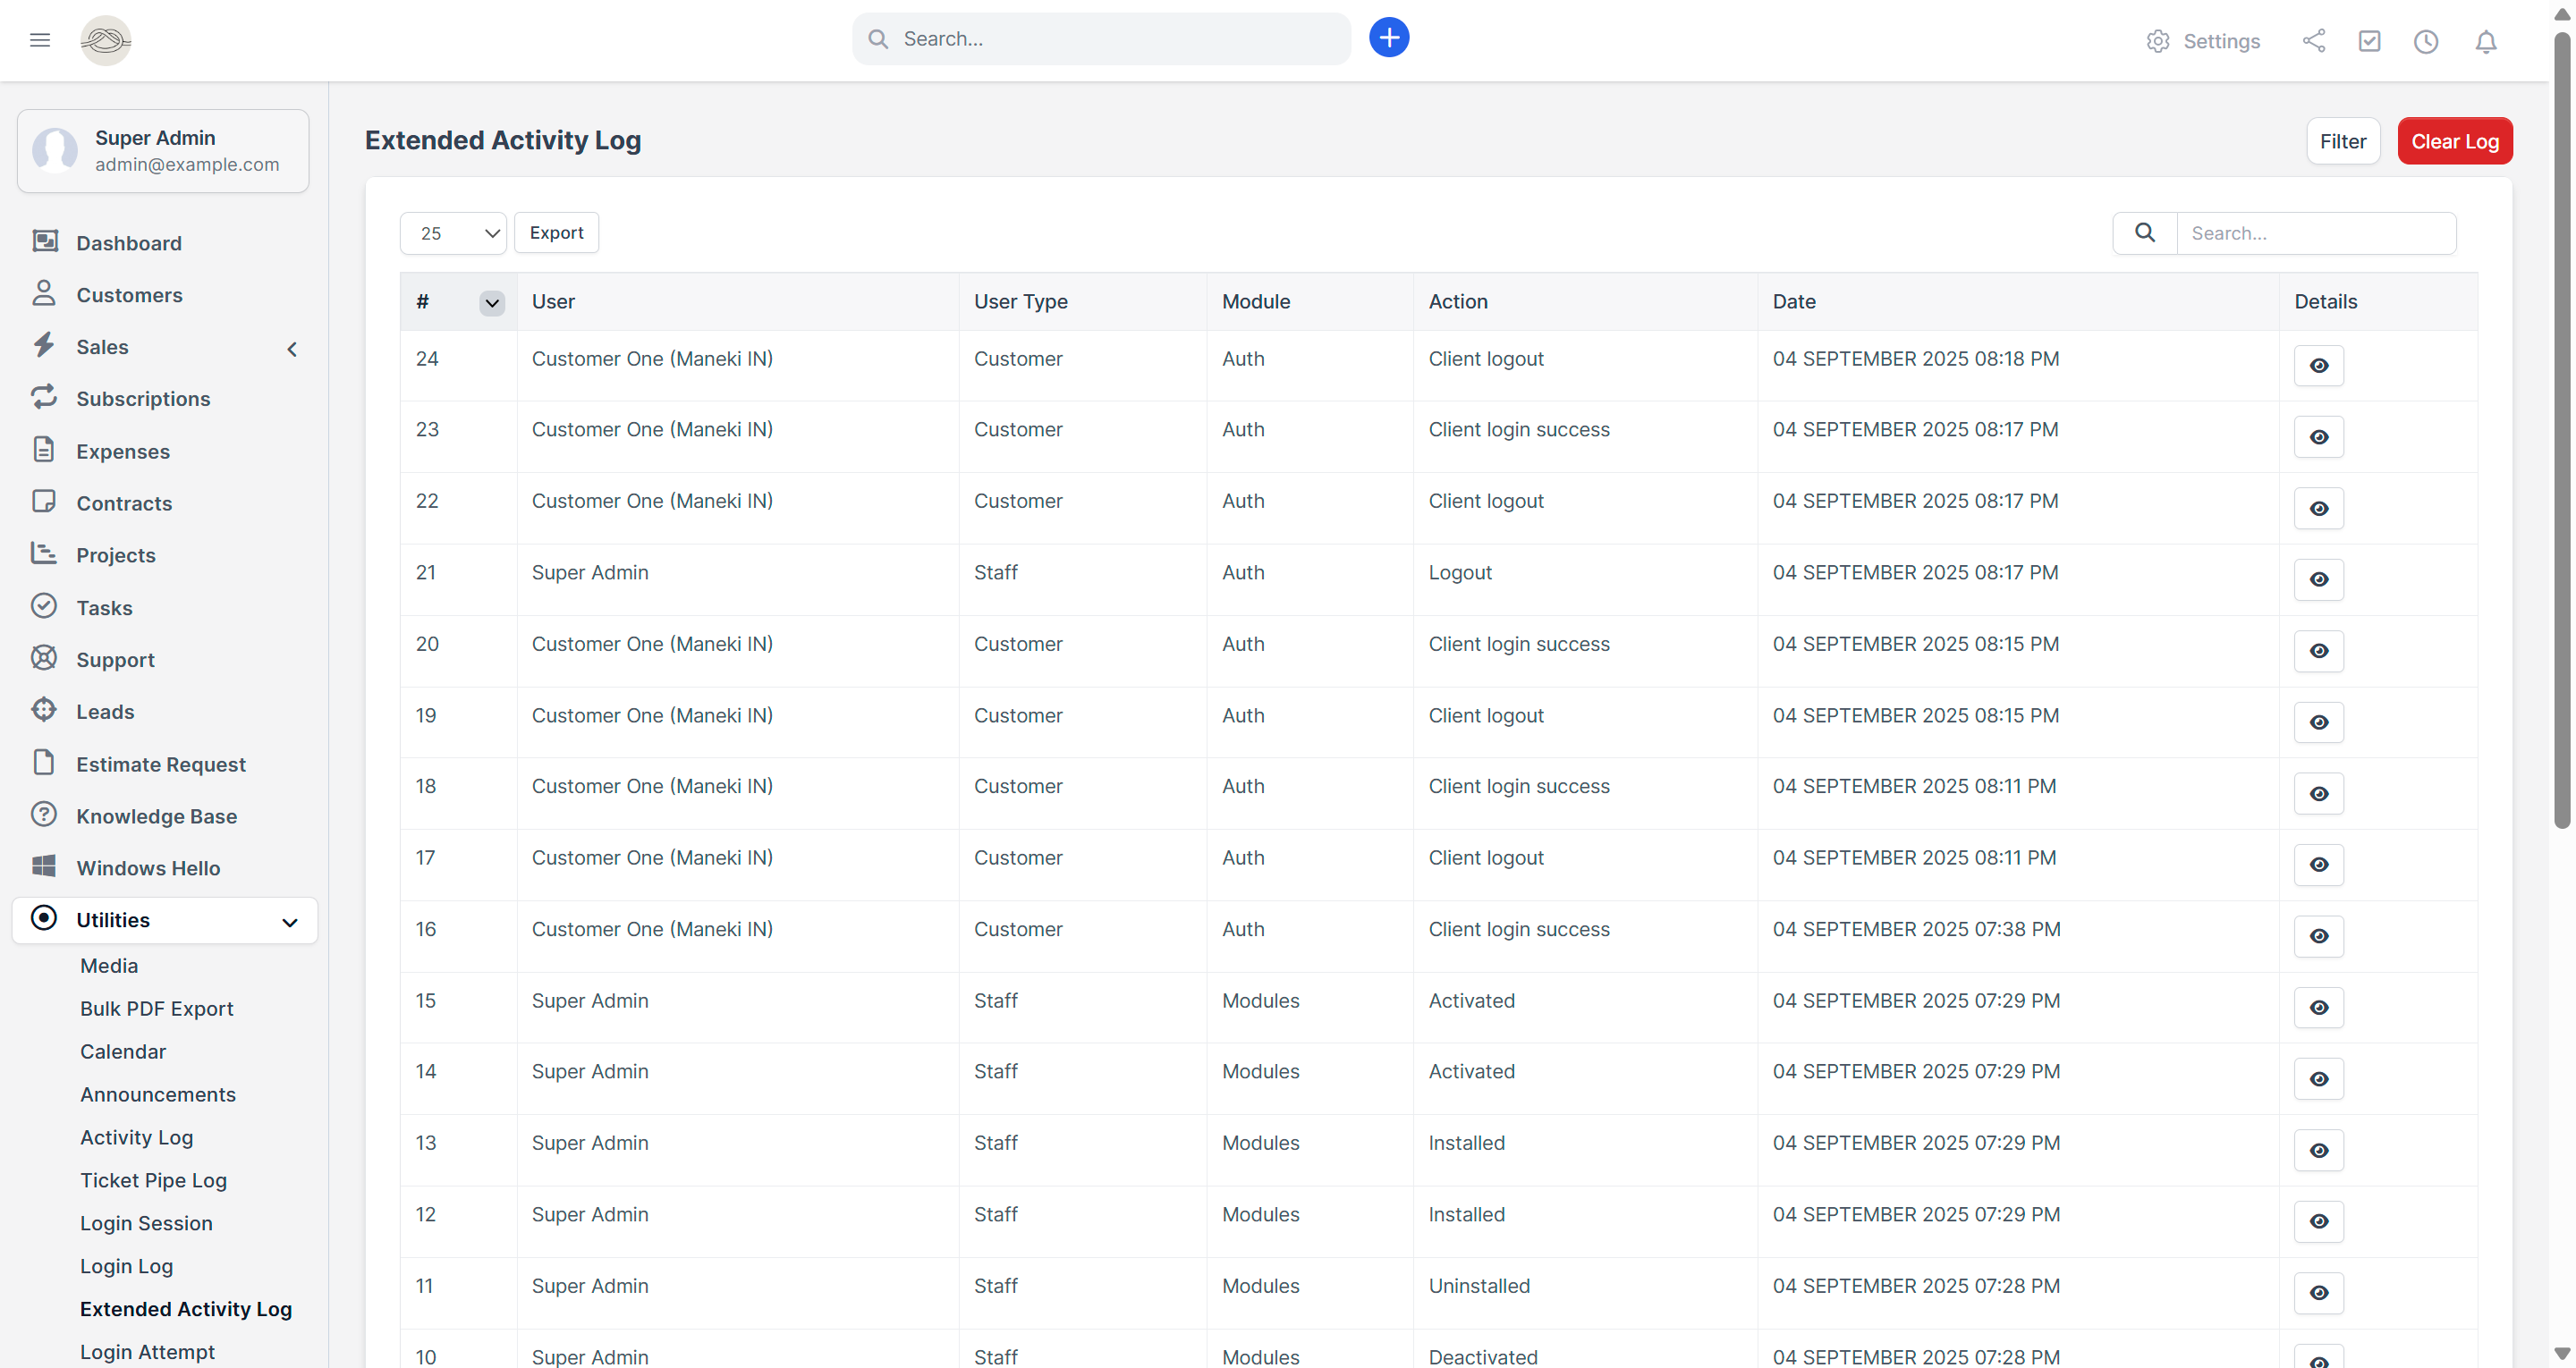Click the red Clear Log button
Viewport: 2576px width, 1368px height.
2455,141
